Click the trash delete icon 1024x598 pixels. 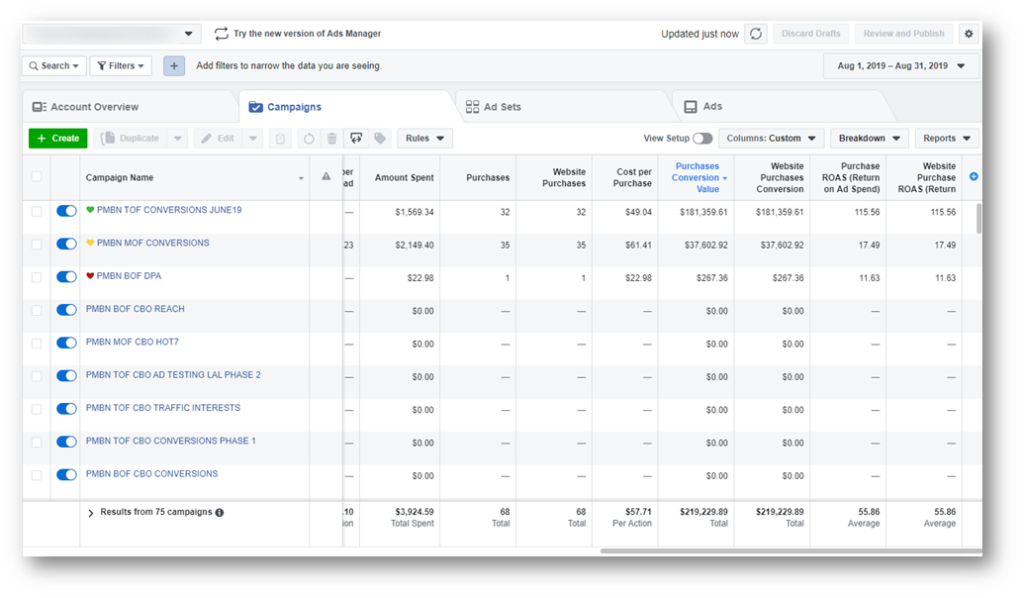pyautogui.click(x=332, y=138)
